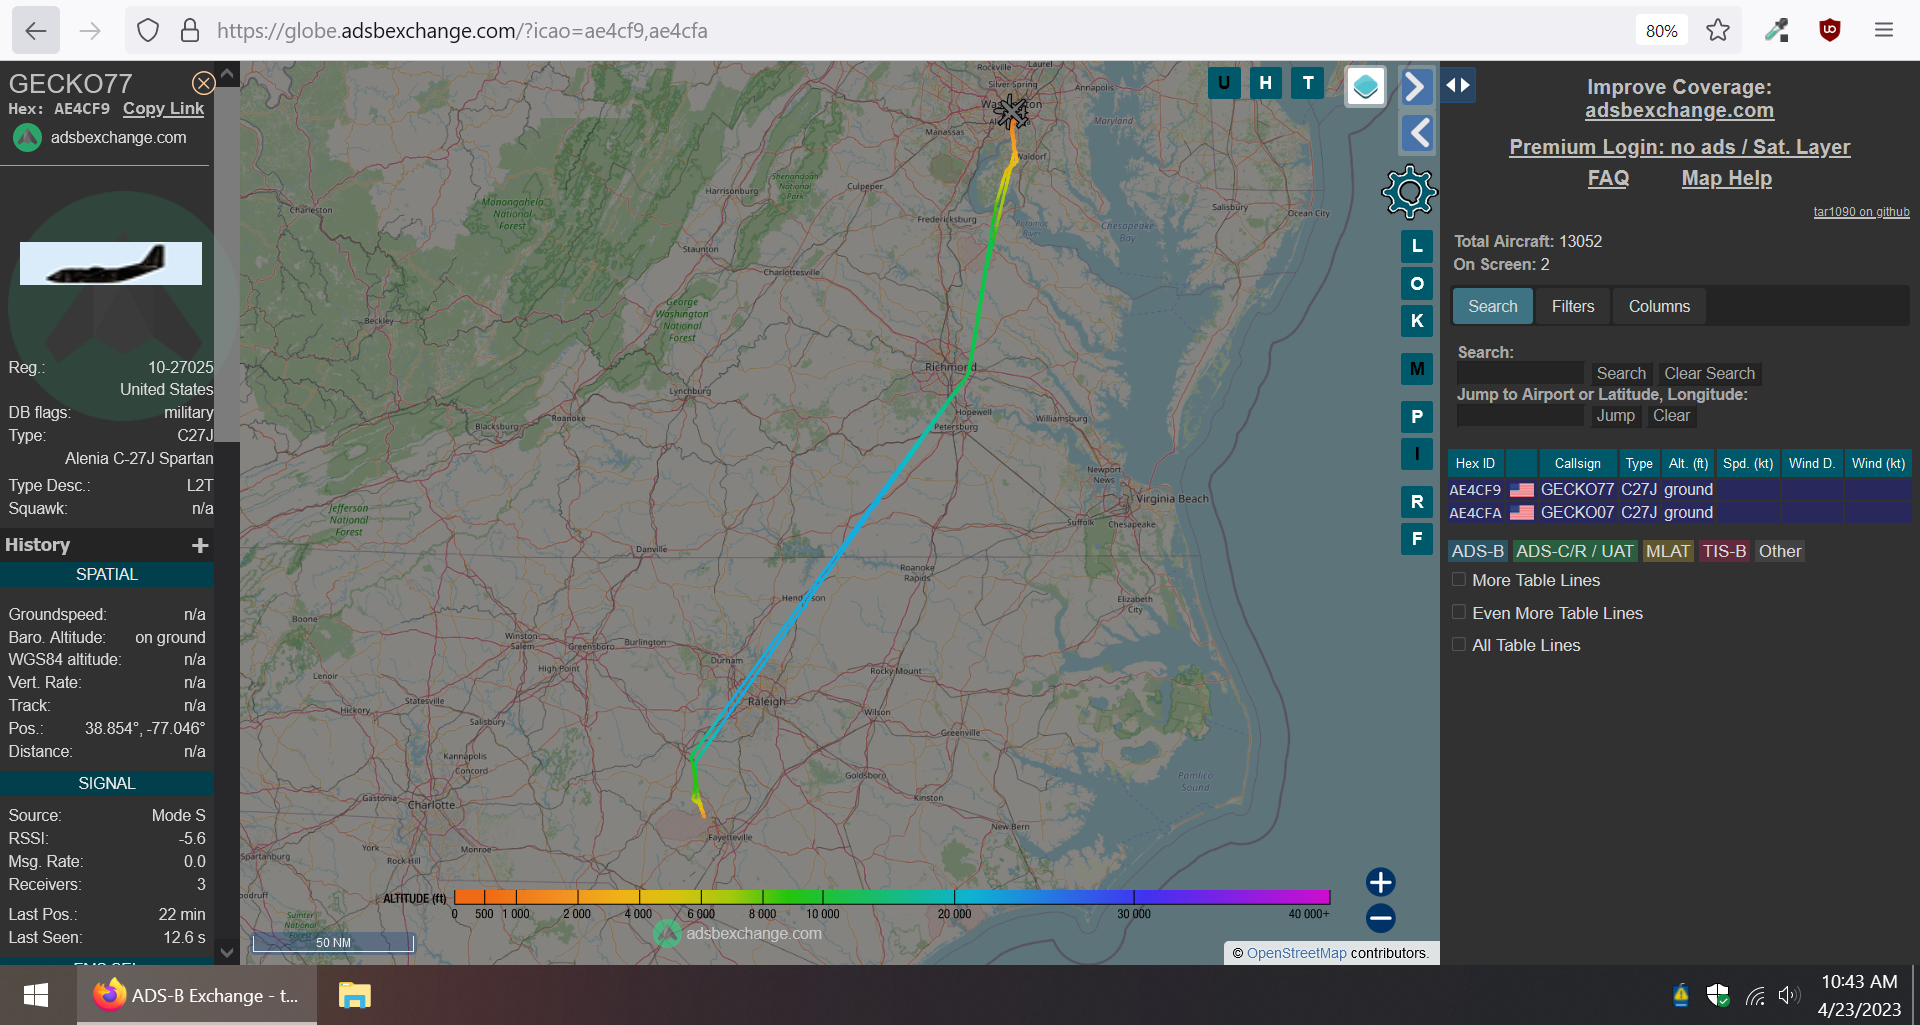Expand the History section with plus
The image size is (1920, 1025).
click(200, 545)
